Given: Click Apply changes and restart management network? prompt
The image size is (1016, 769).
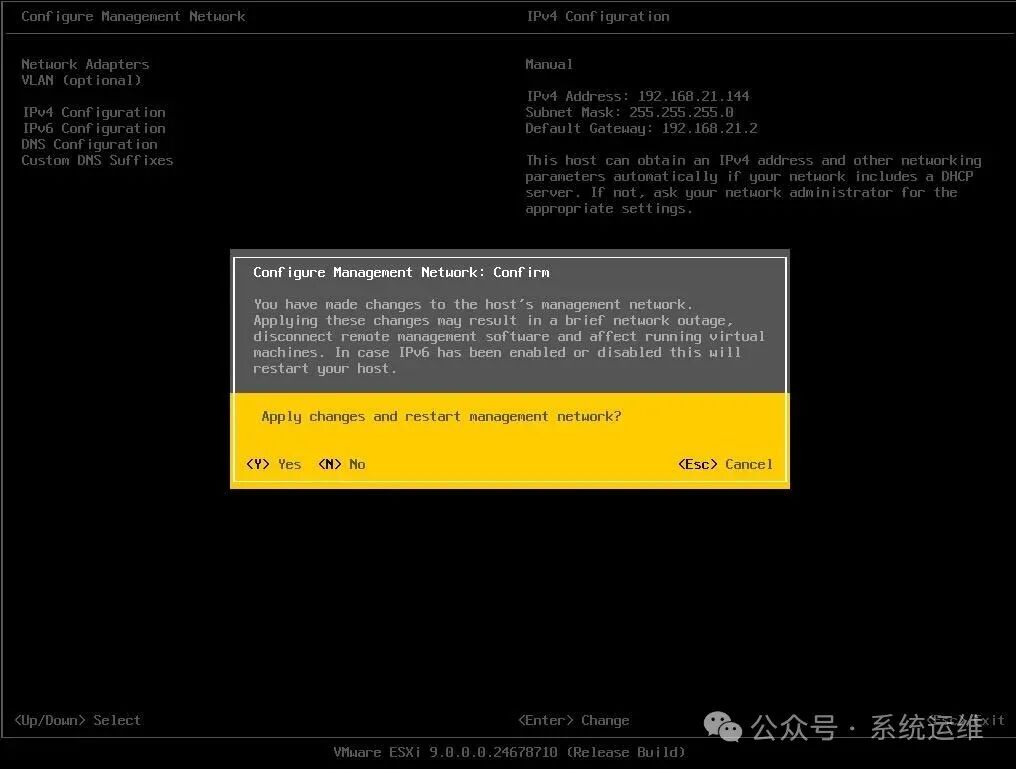Looking at the screenshot, I should pos(441,417).
